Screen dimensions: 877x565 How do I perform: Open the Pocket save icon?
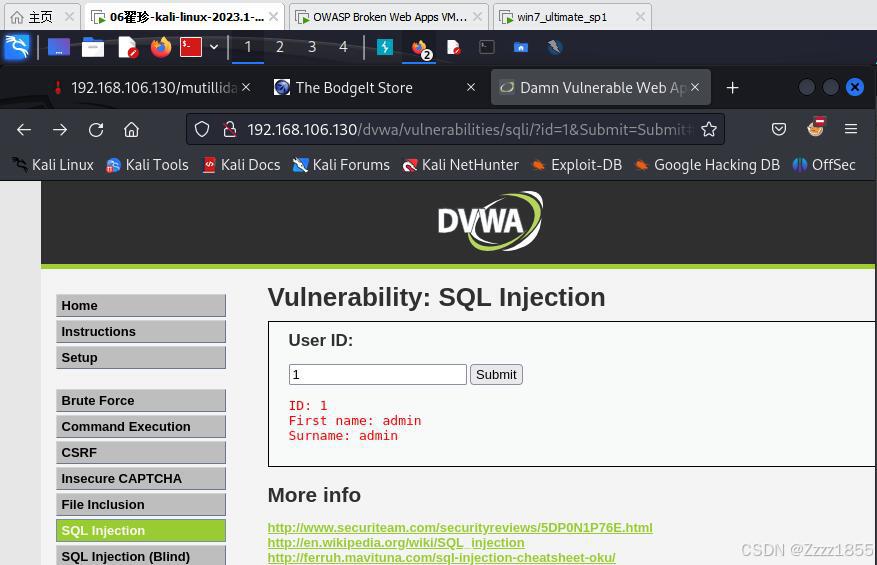(779, 130)
